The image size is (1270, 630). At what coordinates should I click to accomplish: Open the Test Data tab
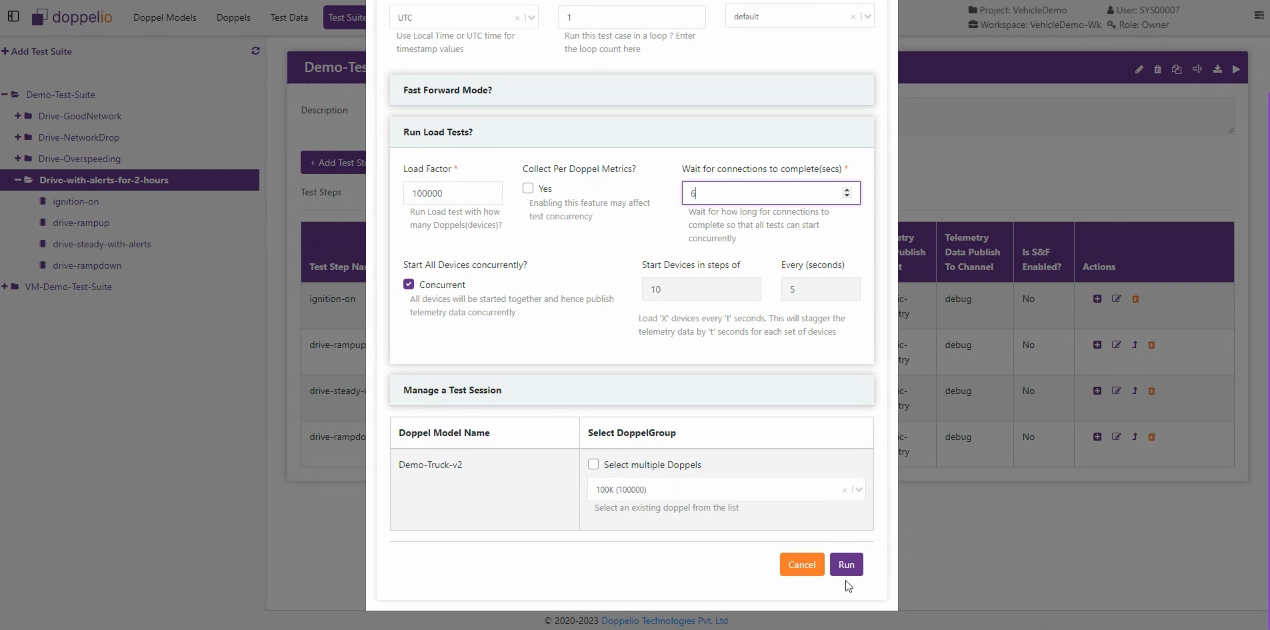[289, 18]
